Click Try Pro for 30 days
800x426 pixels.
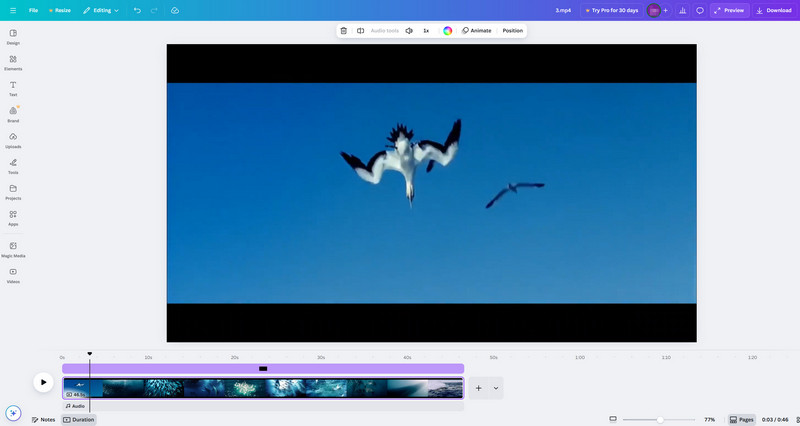tap(610, 10)
